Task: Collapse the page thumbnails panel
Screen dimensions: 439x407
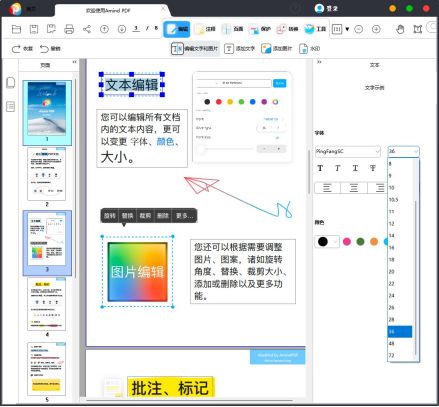Action: [x=75, y=62]
